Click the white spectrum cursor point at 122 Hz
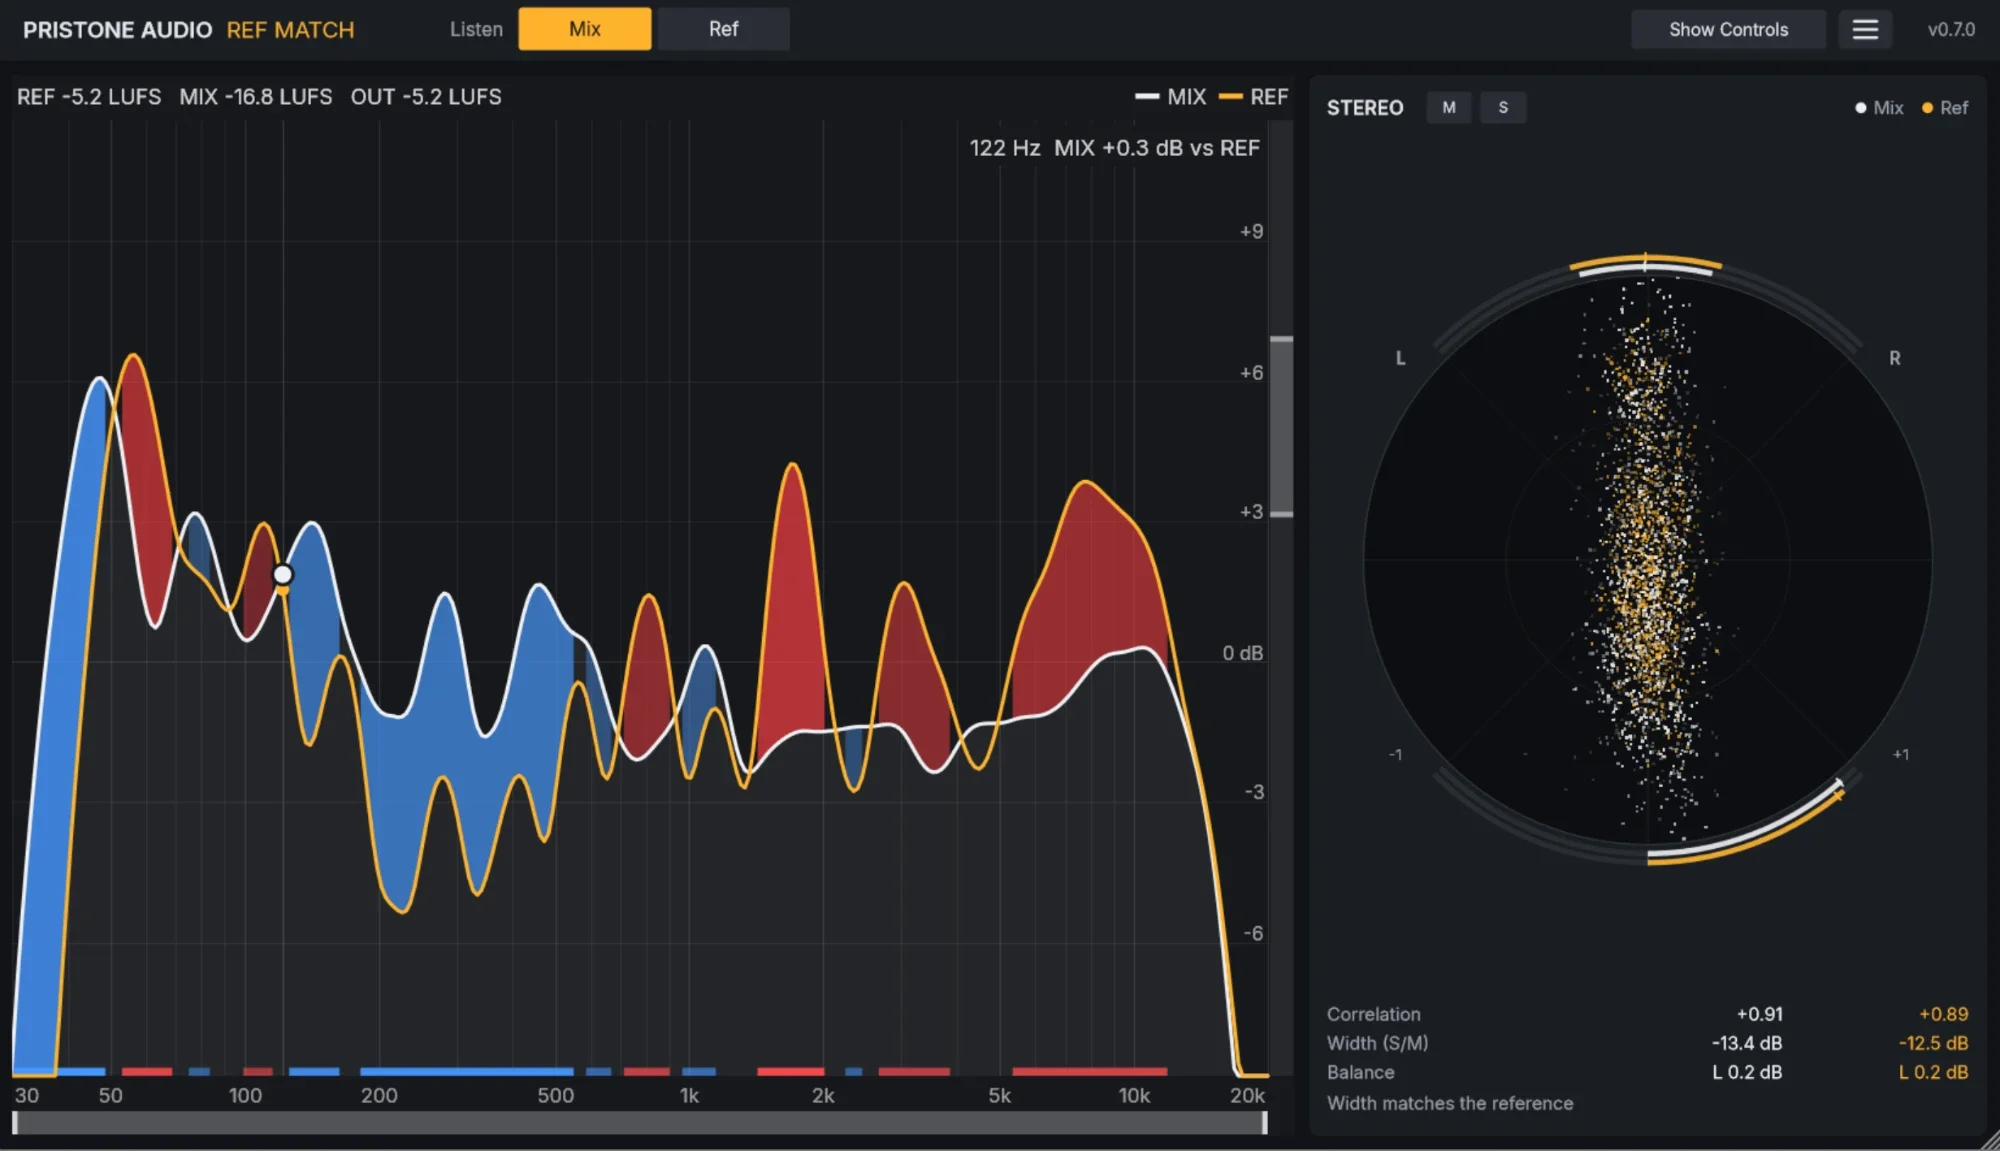2000x1151 pixels. [x=283, y=574]
